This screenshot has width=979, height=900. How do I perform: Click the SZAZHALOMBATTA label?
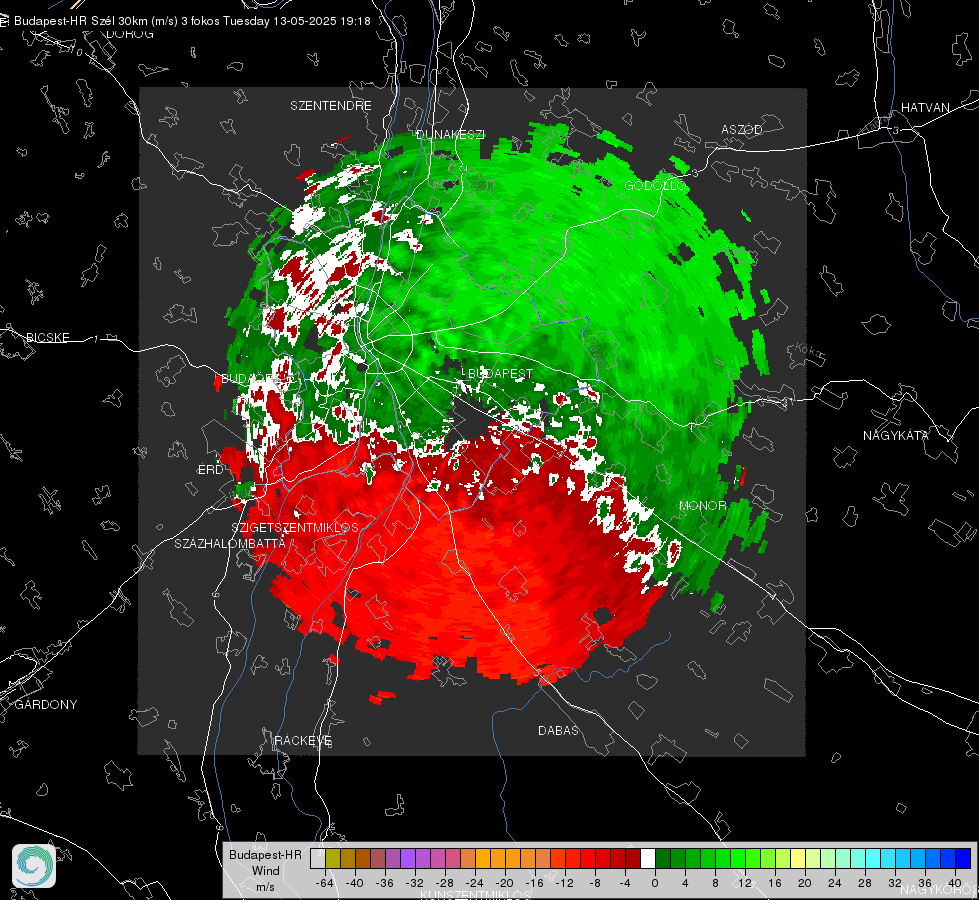pyautogui.click(x=230, y=543)
